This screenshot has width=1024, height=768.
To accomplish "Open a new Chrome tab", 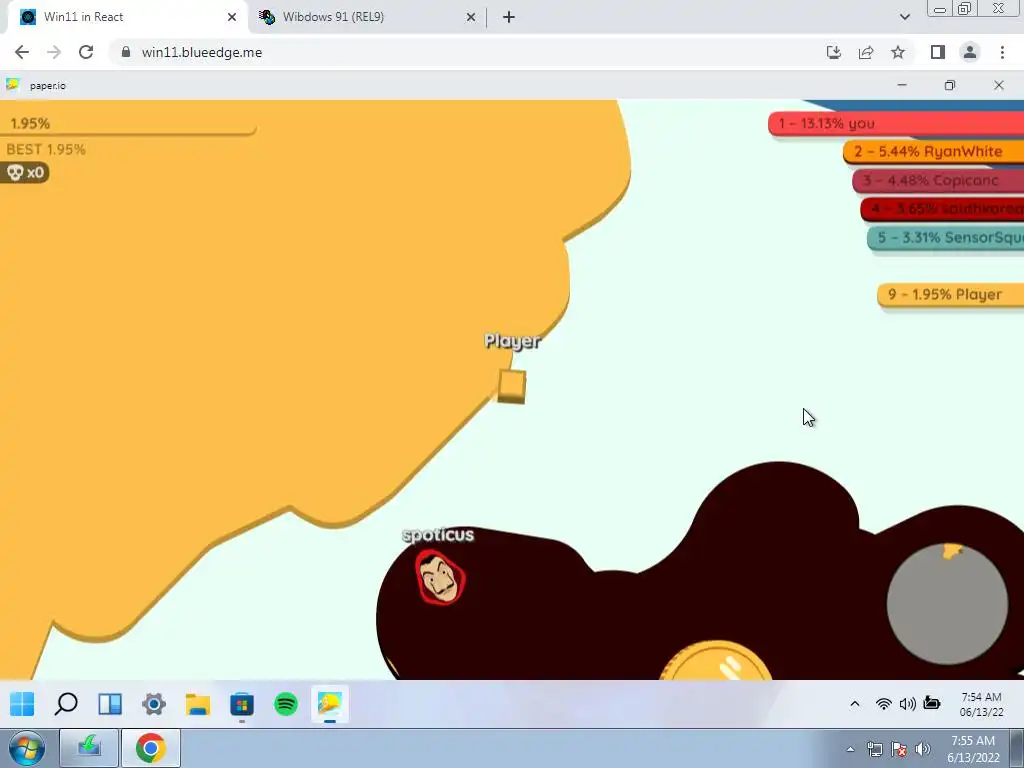I will coord(509,17).
